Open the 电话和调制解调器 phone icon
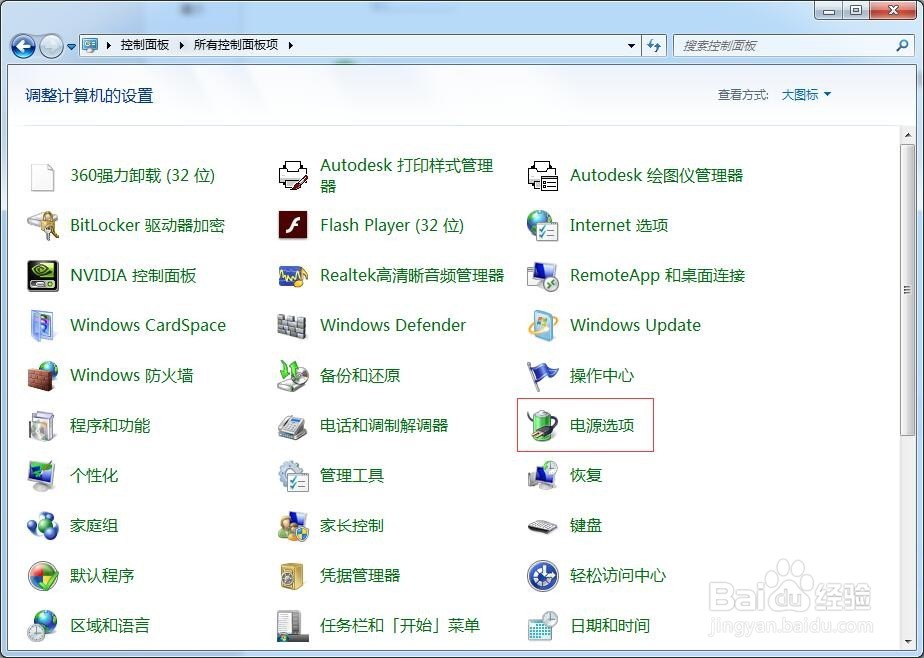Image resolution: width=924 pixels, height=658 pixels. point(293,426)
